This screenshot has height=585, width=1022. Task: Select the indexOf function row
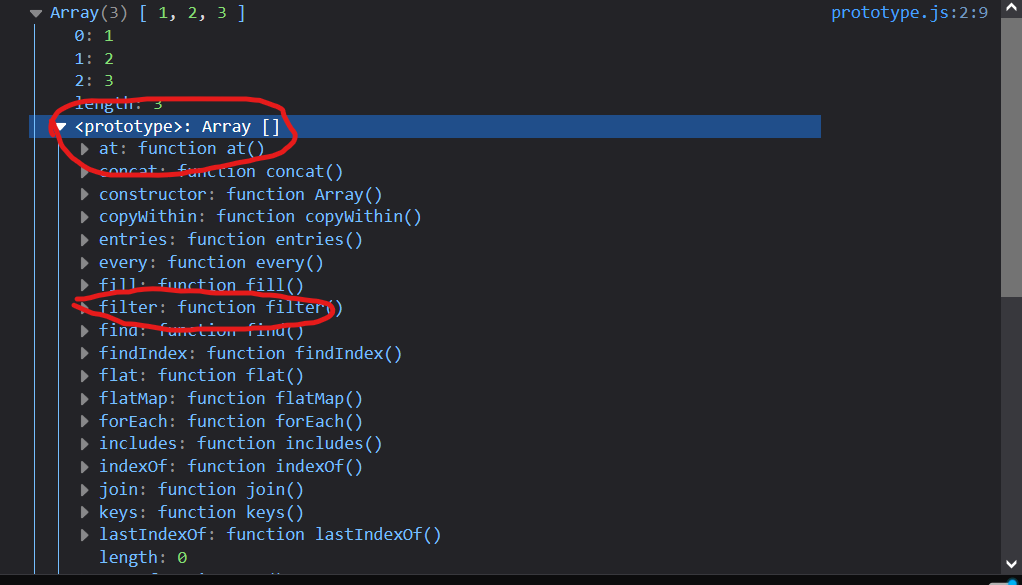[230, 467]
